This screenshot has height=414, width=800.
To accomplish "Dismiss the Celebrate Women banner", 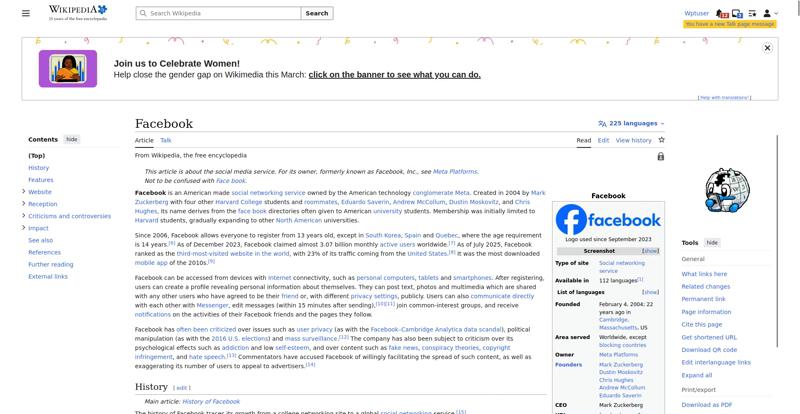I will [767, 48].
